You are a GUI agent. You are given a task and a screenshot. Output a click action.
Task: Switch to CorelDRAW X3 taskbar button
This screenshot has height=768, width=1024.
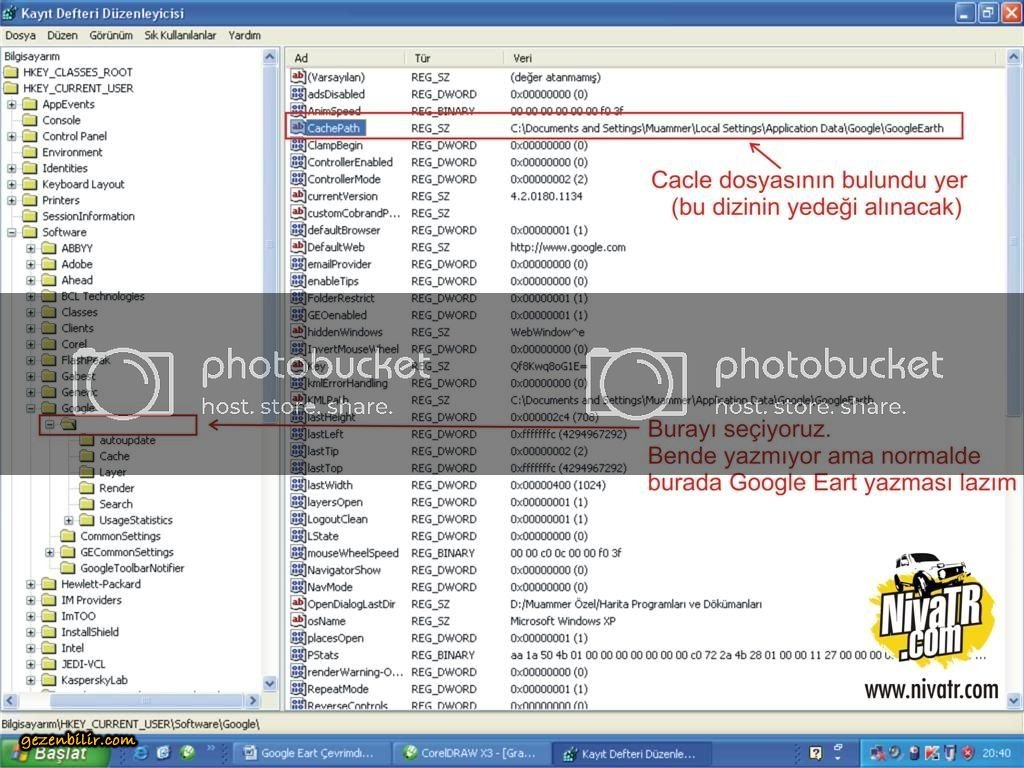pyautogui.click(x=467, y=753)
